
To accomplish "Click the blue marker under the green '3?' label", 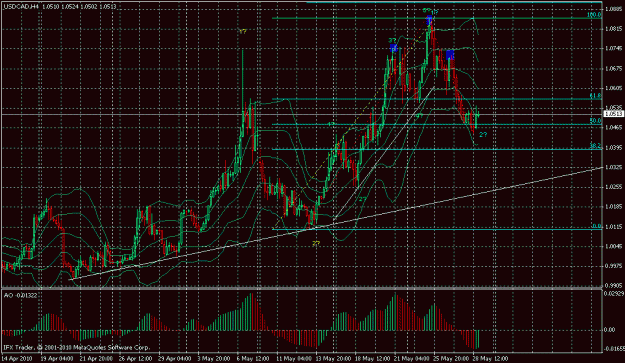I will pos(393,49).
